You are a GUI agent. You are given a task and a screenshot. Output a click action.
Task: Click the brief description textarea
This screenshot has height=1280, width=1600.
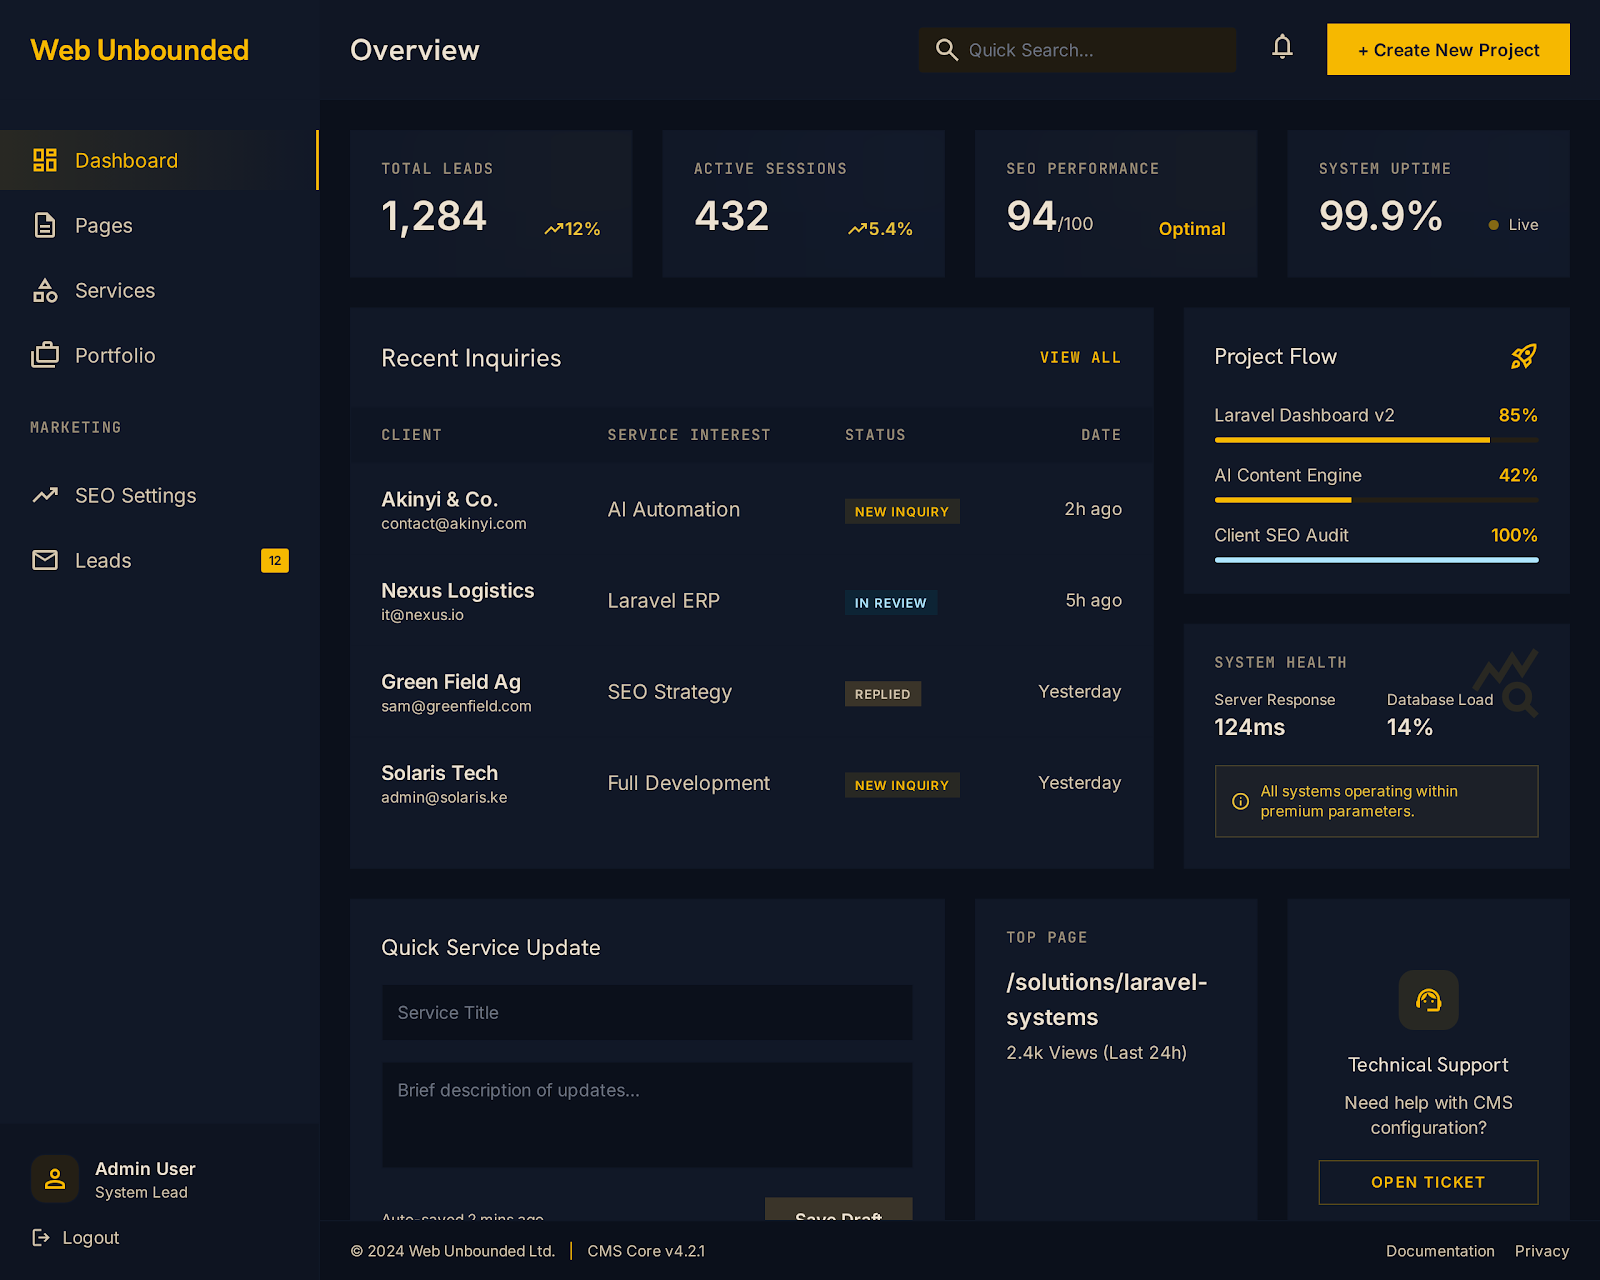point(647,1114)
